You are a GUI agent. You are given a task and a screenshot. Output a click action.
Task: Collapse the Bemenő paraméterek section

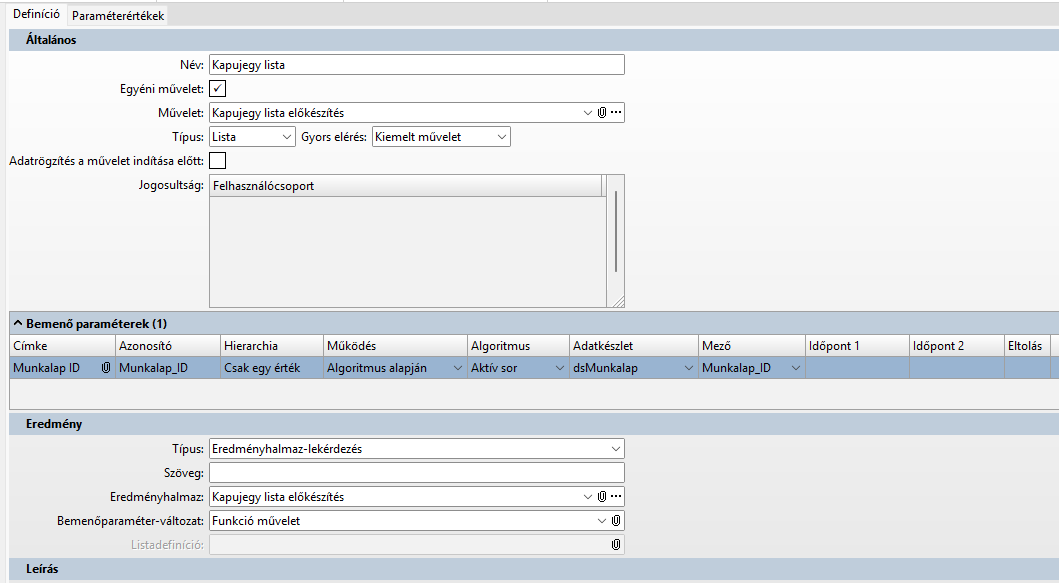tap(18, 324)
